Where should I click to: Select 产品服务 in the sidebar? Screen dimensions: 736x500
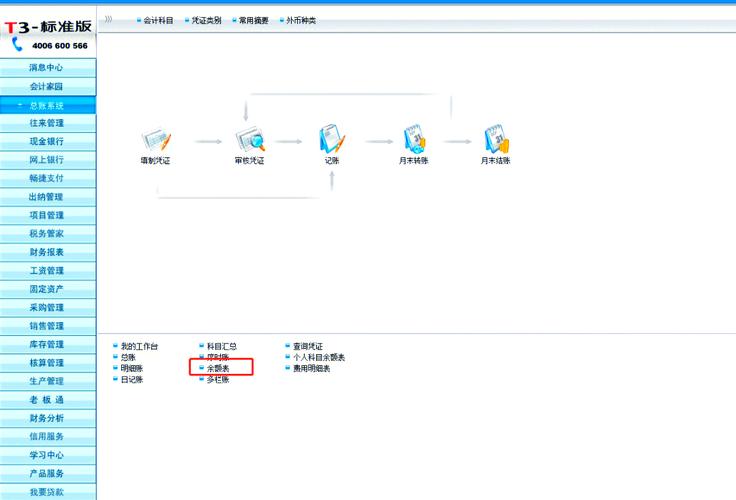[x=48, y=473]
